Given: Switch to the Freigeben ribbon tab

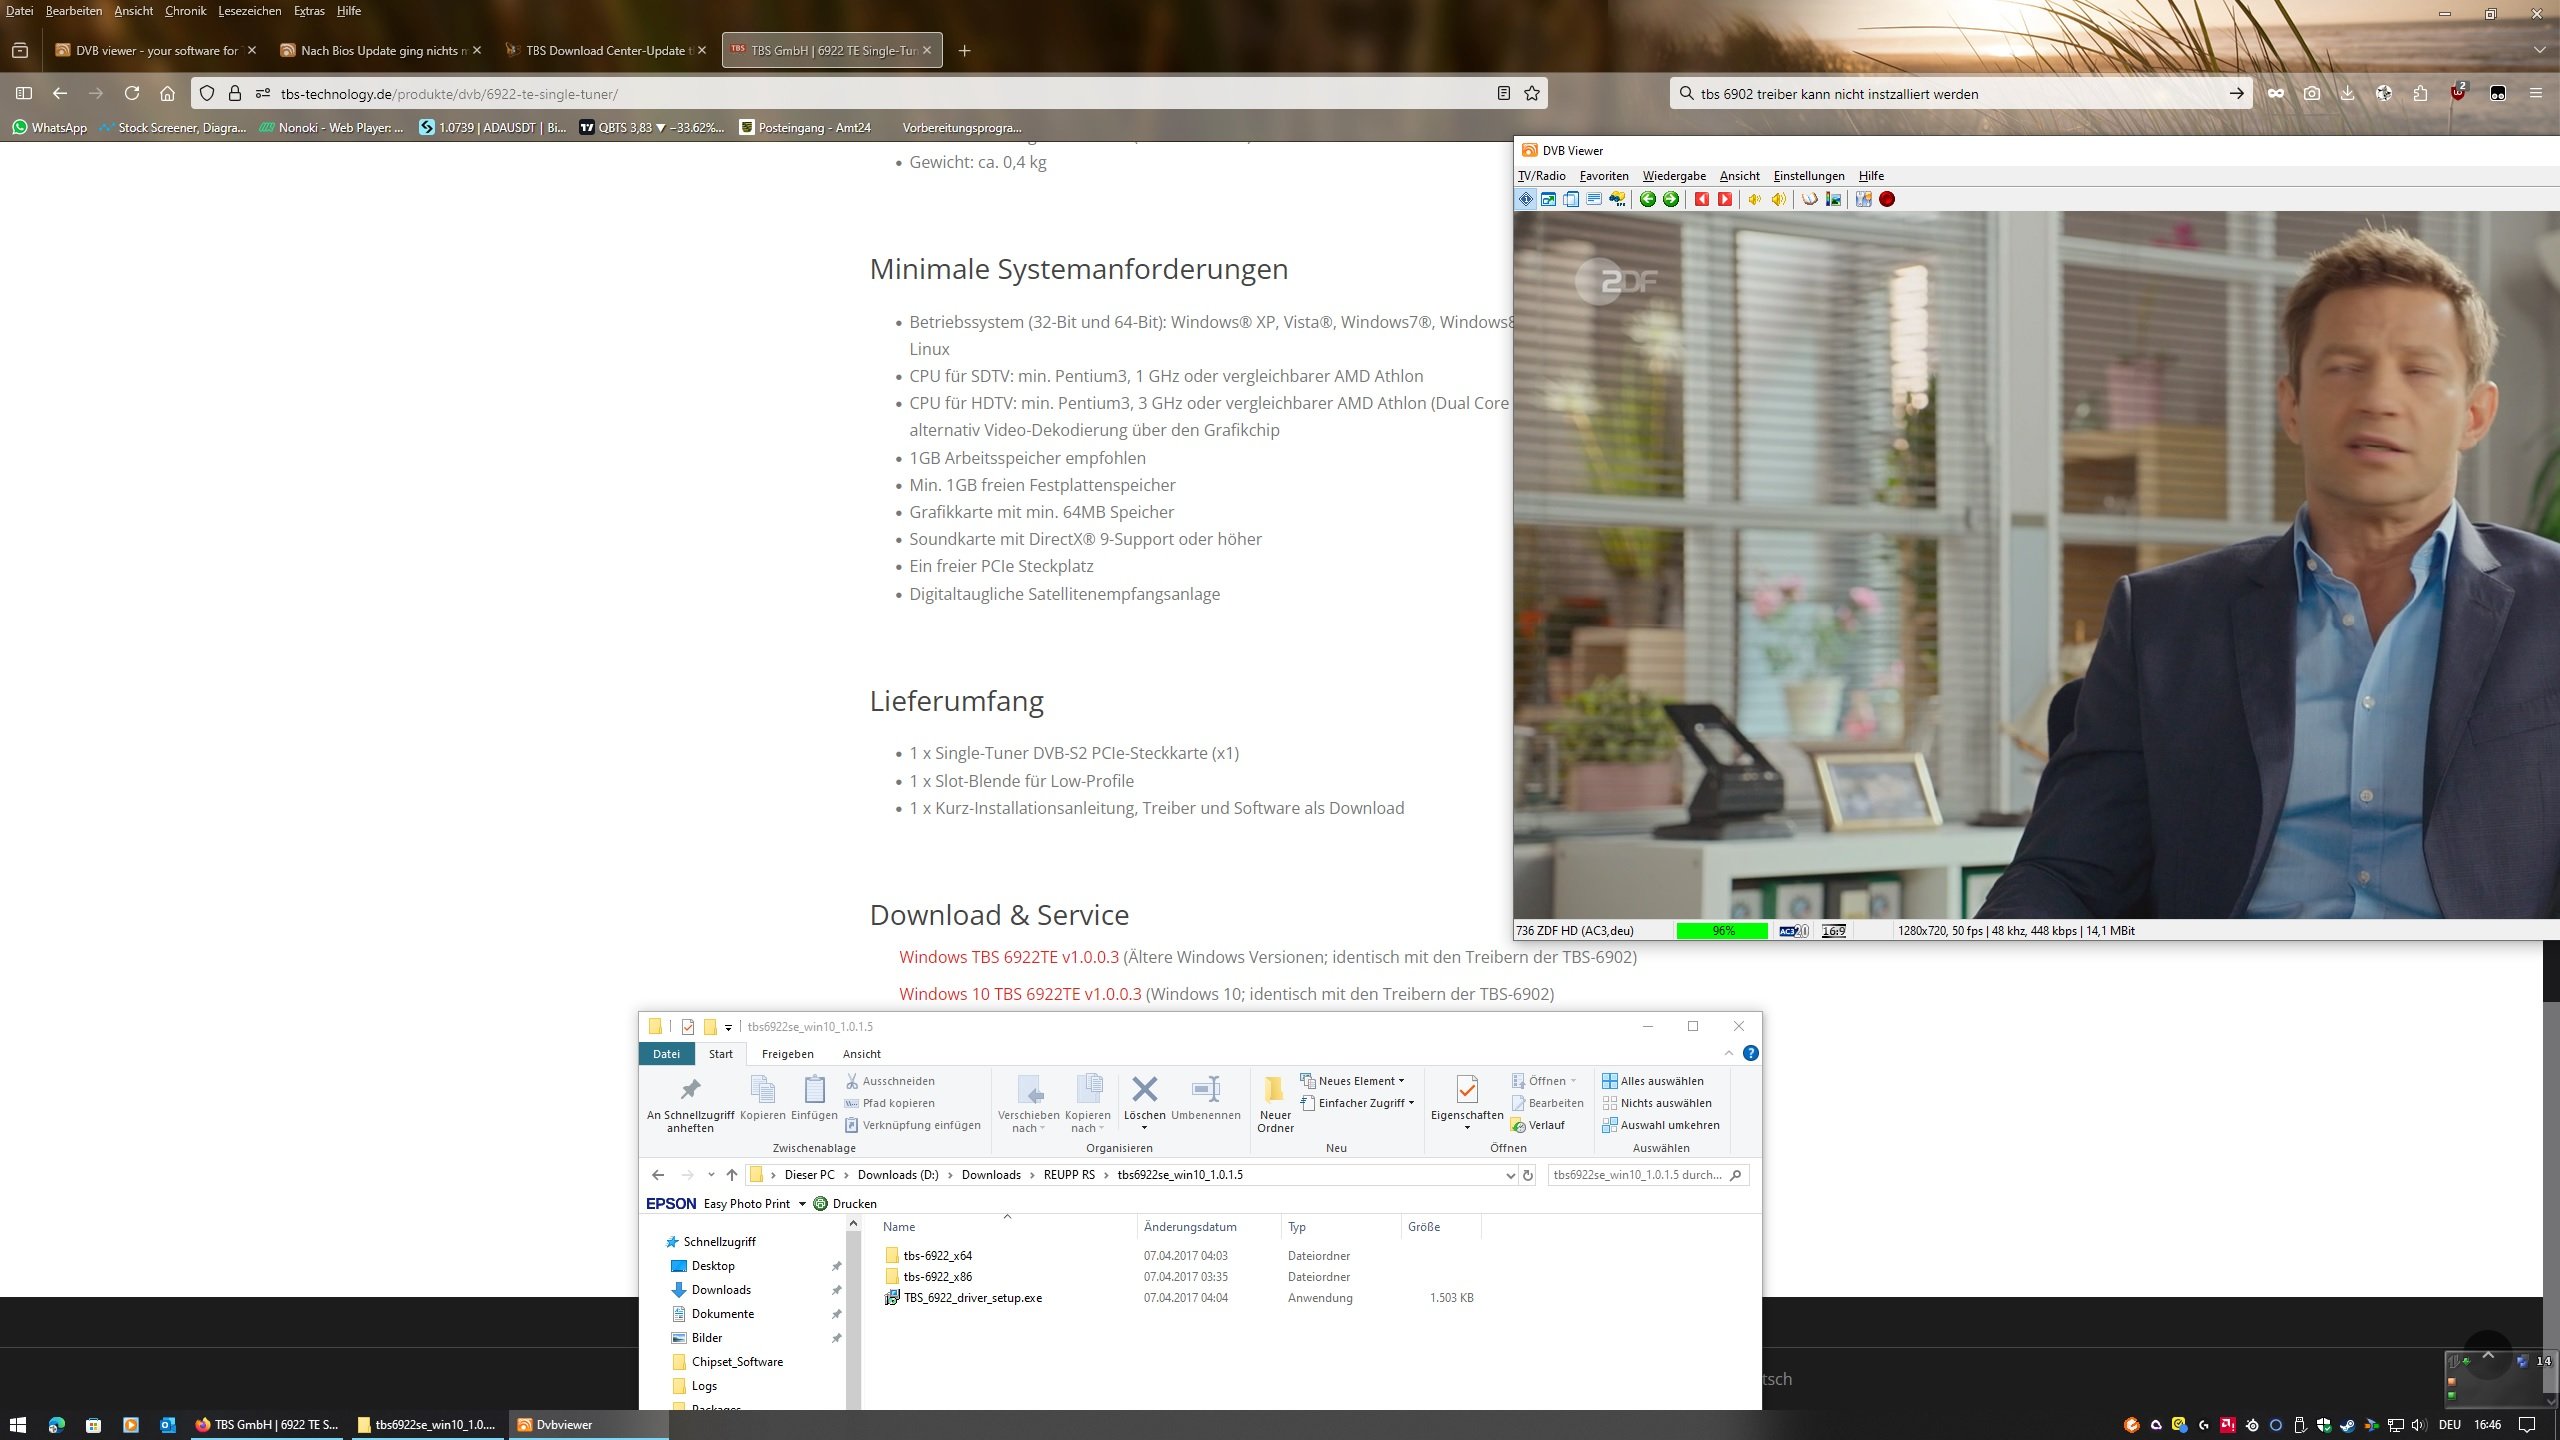Looking at the screenshot, I should point(787,1054).
